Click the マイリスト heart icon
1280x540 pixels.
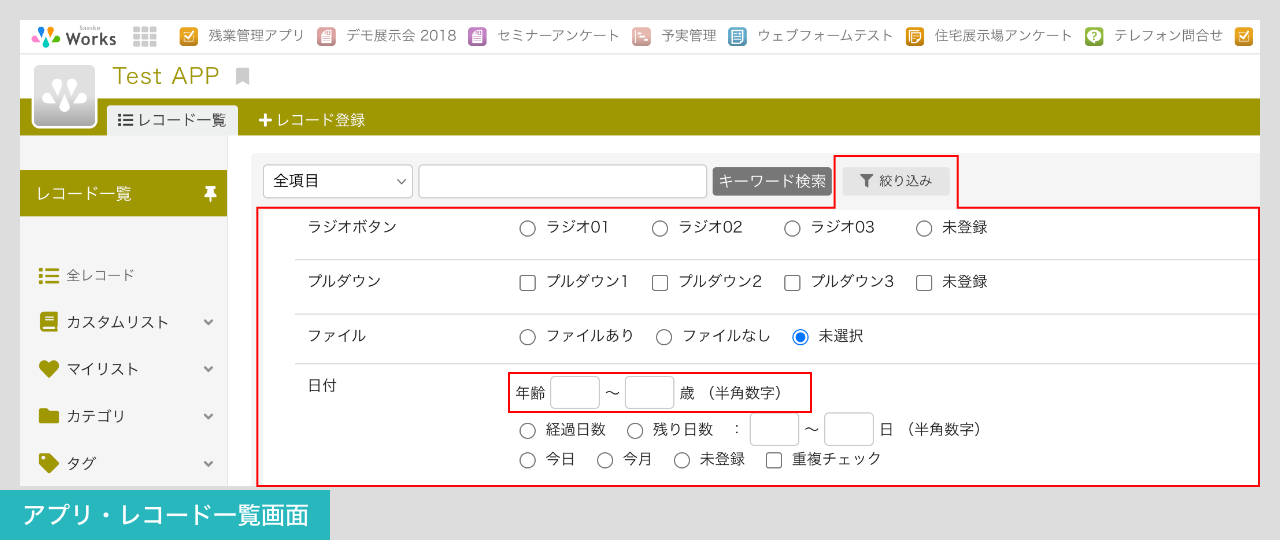point(49,369)
